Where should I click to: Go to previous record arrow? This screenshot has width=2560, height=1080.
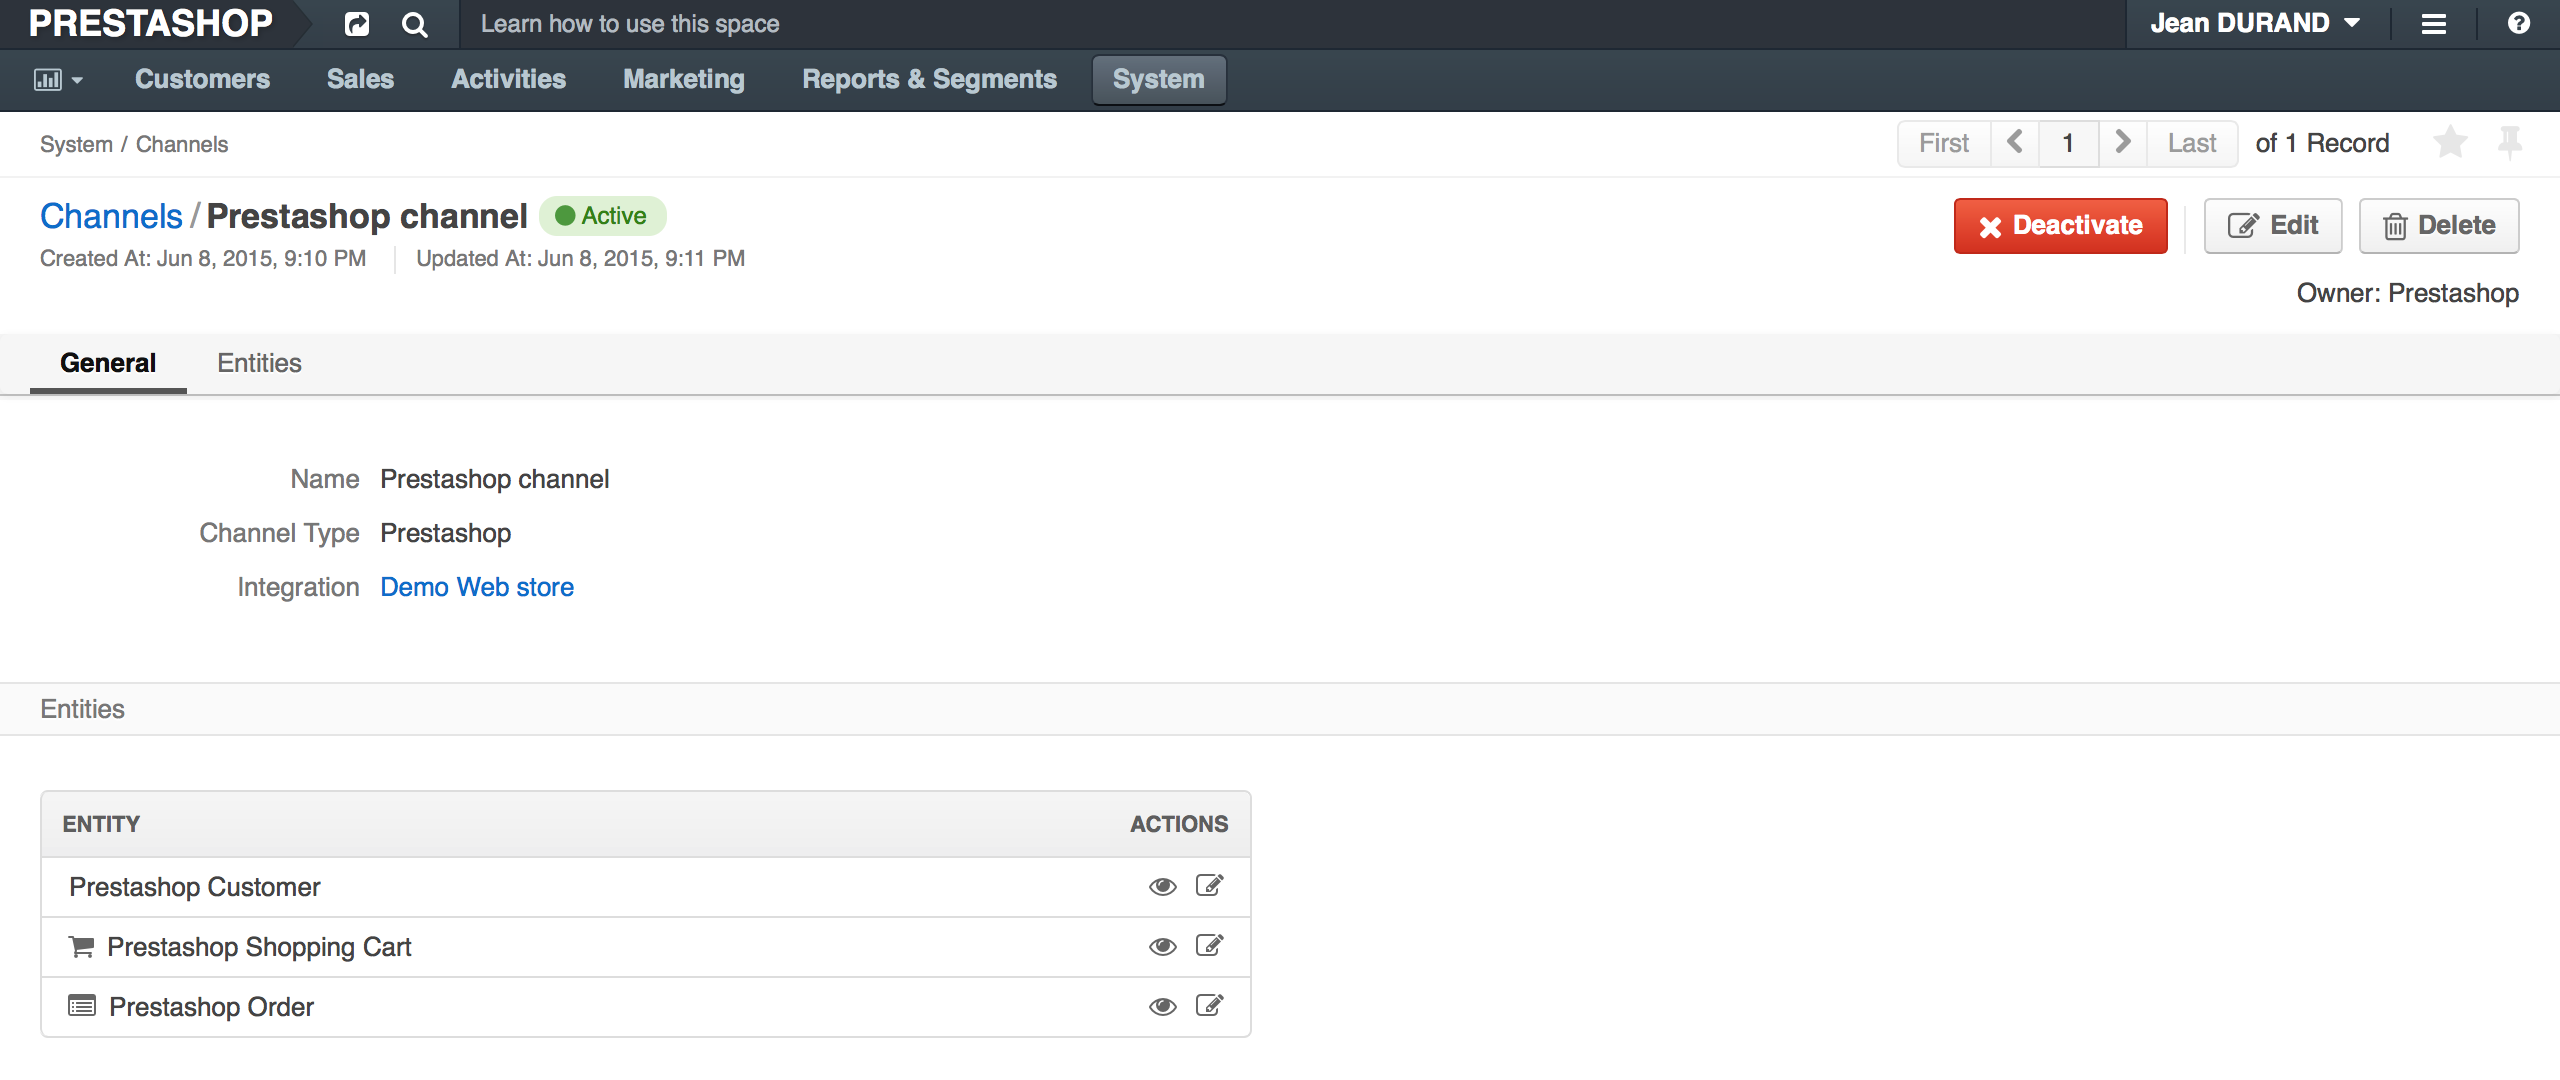(2015, 143)
